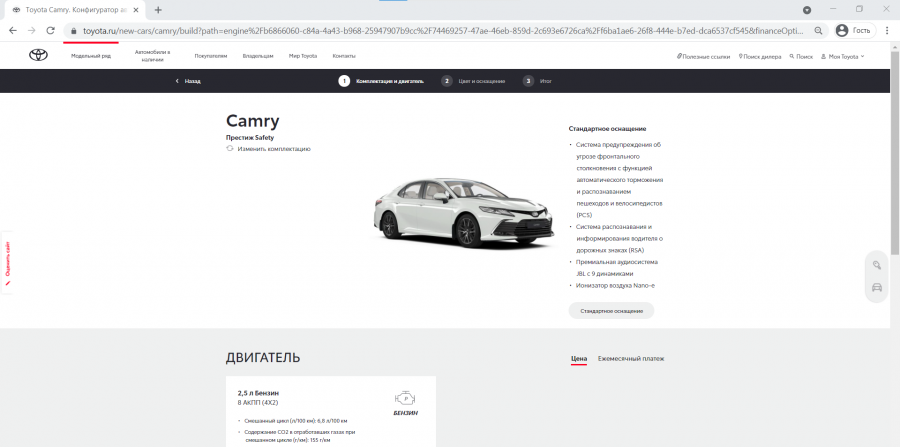900x447 pixels.
Task: Open Полезные ссылки link
Action: click(x=703, y=57)
